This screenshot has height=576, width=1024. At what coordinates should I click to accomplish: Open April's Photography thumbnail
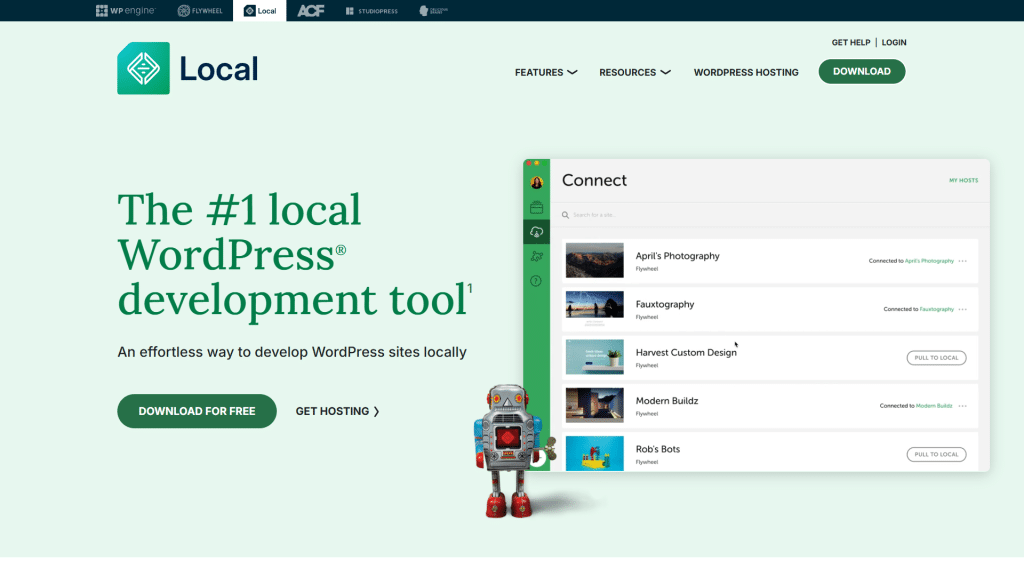point(594,260)
